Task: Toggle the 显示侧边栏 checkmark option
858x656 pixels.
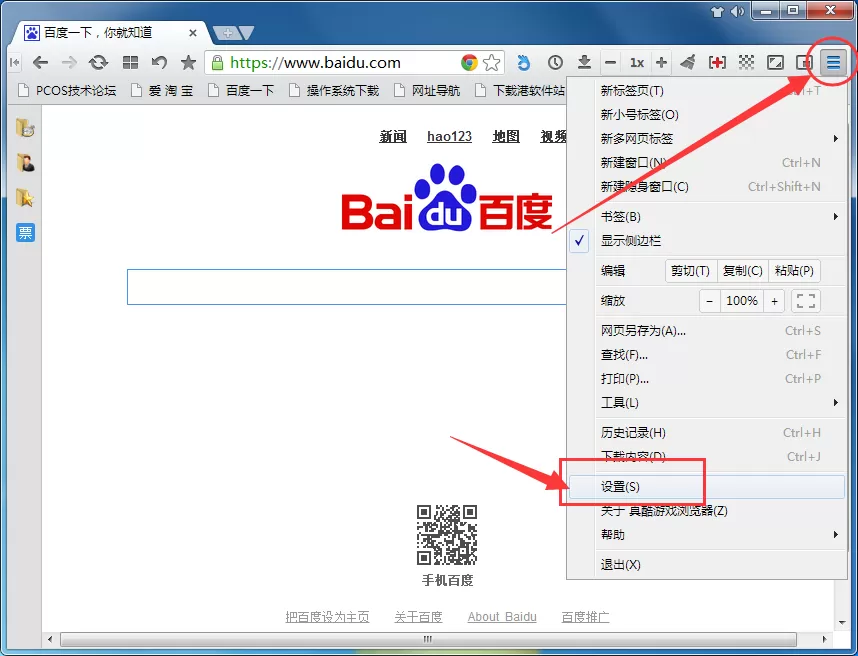Action: (x=707, y=241)
